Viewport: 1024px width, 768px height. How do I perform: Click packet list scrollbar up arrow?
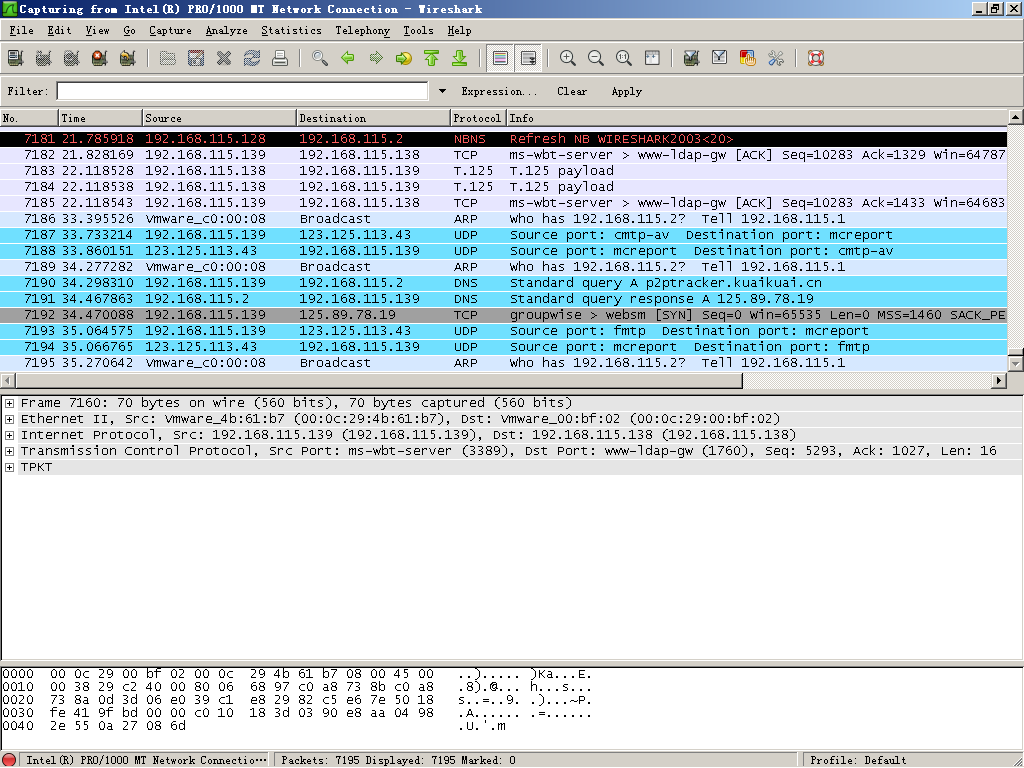(x=1016, y=117)
